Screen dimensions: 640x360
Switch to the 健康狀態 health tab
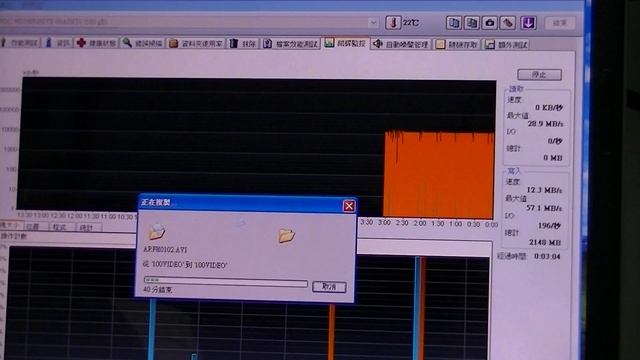click(97, 43)
